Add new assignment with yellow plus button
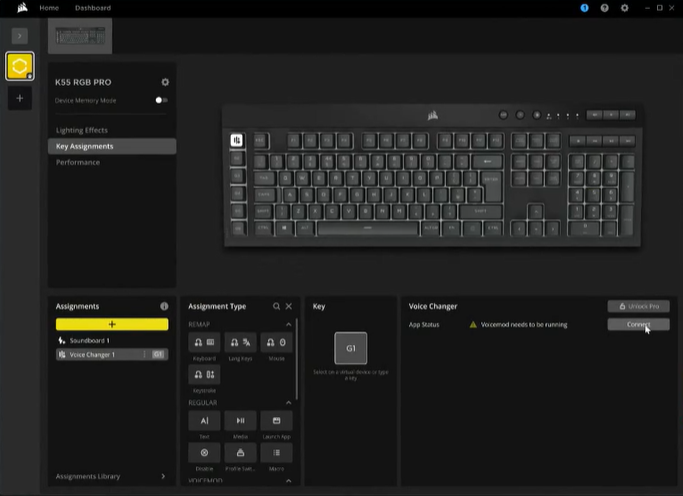Viewport: 683px width, 496px height. [112, 324]
